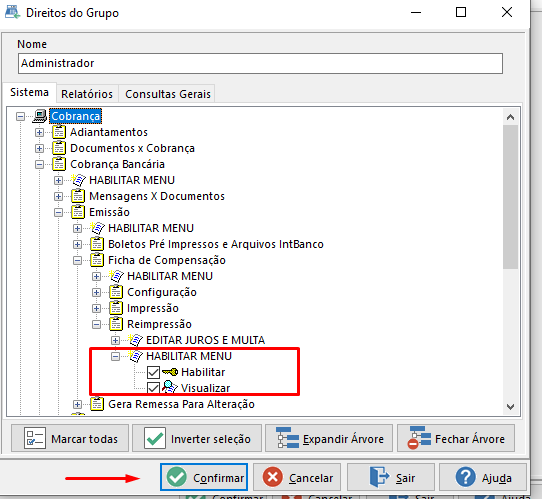The width and height of the screenshot is (542, 499).
Task: Click the Cancelar button
Action: (x=297, y=477)
